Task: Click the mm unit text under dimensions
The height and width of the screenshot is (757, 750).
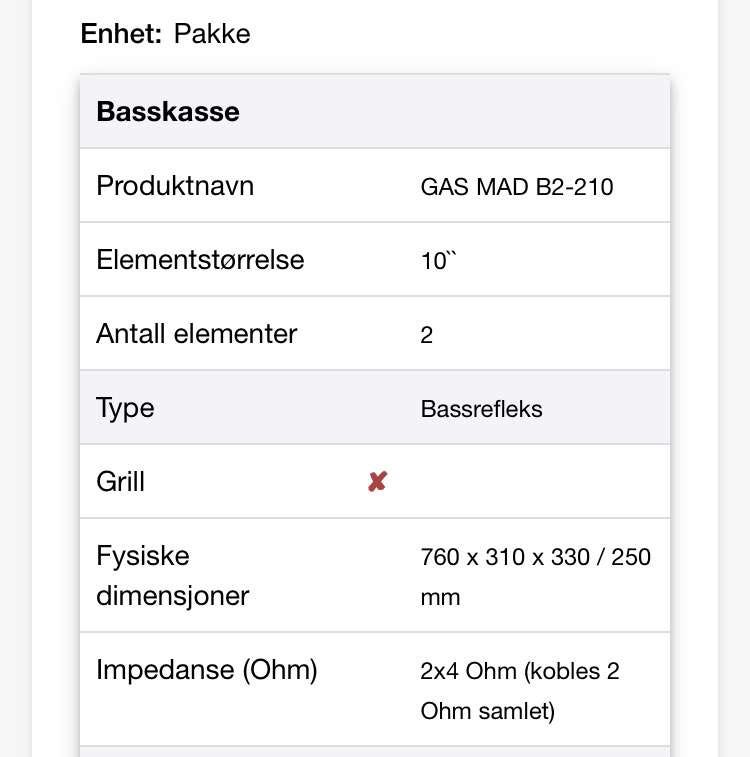Action: [x=440, y=598]
